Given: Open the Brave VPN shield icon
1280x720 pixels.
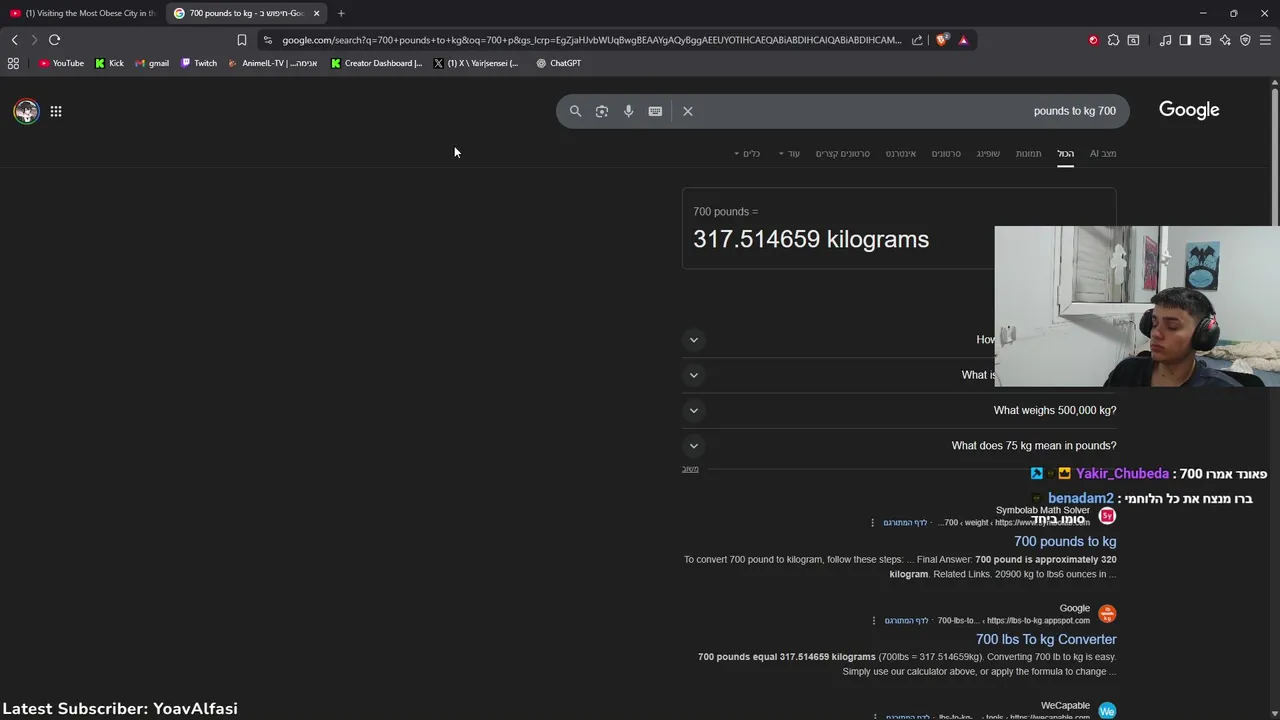Looking at the screenshot, I should pos(1245,40).
